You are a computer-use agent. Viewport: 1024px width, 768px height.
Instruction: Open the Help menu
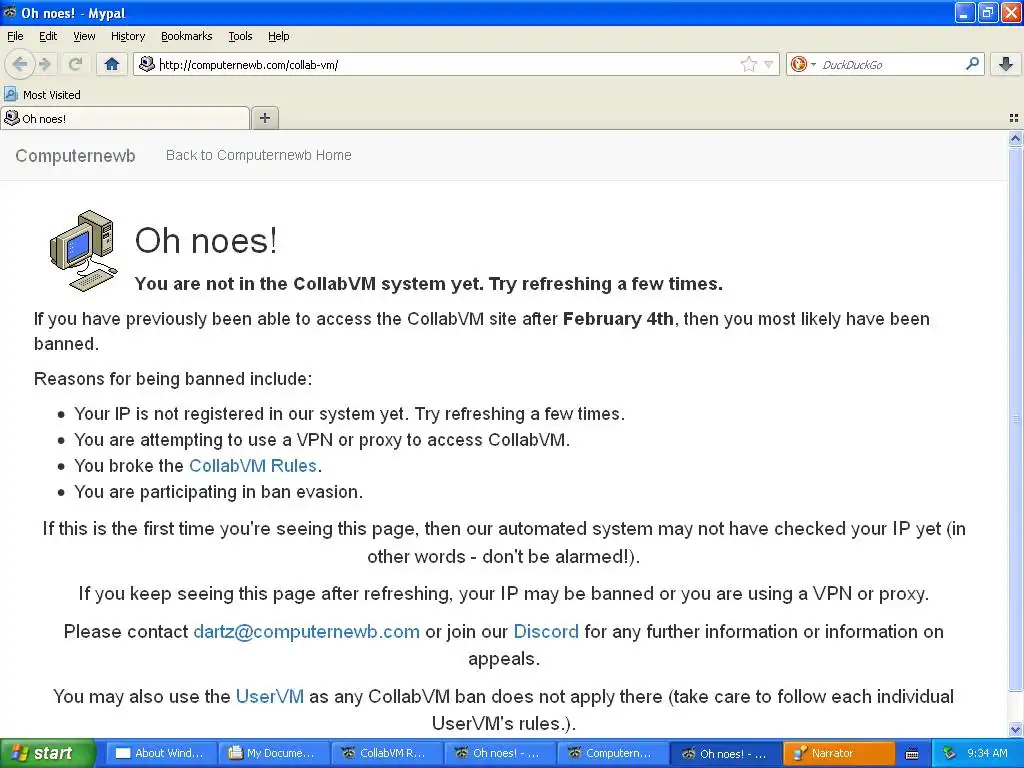tap(278, 36)
